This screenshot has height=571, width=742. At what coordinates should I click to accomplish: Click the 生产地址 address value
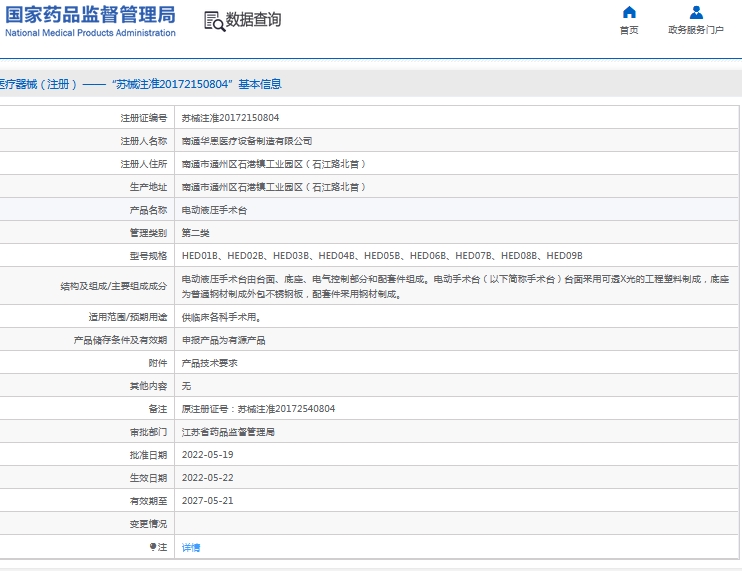click(274, 187)
